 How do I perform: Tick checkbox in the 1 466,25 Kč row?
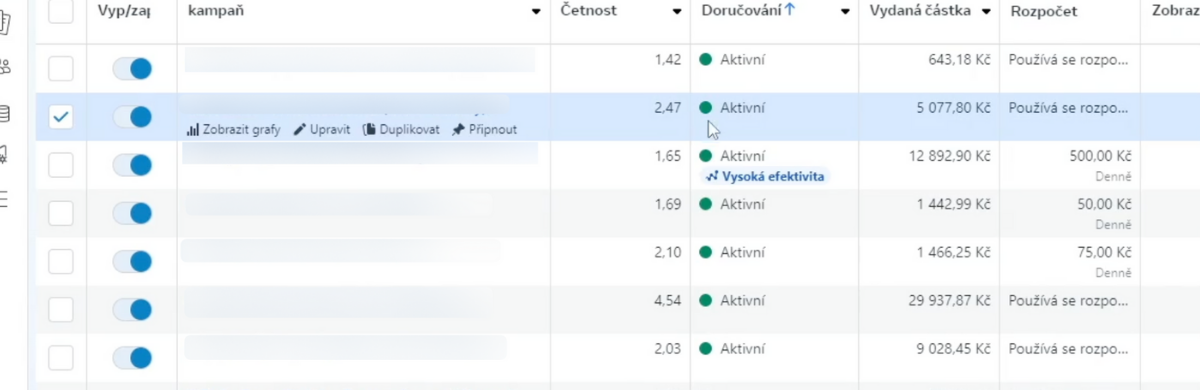[x=61, y=261]
